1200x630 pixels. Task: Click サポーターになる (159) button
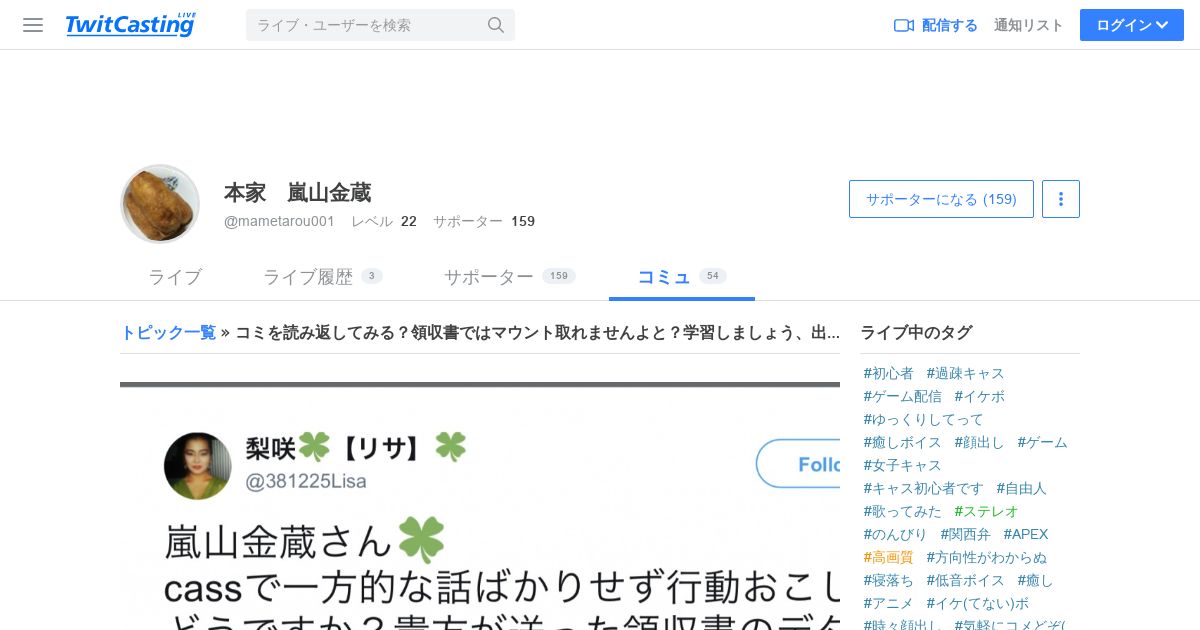click(941, 199)
